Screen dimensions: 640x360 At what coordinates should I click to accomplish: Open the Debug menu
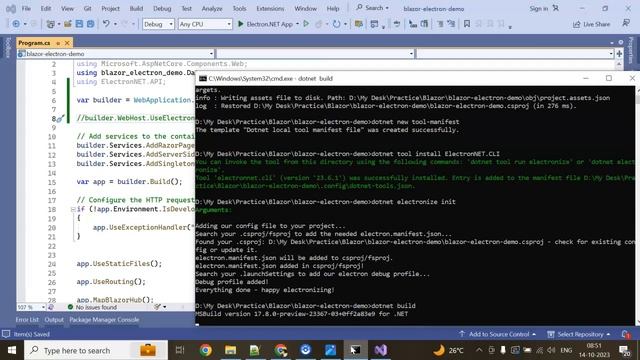tap(162, 8)
